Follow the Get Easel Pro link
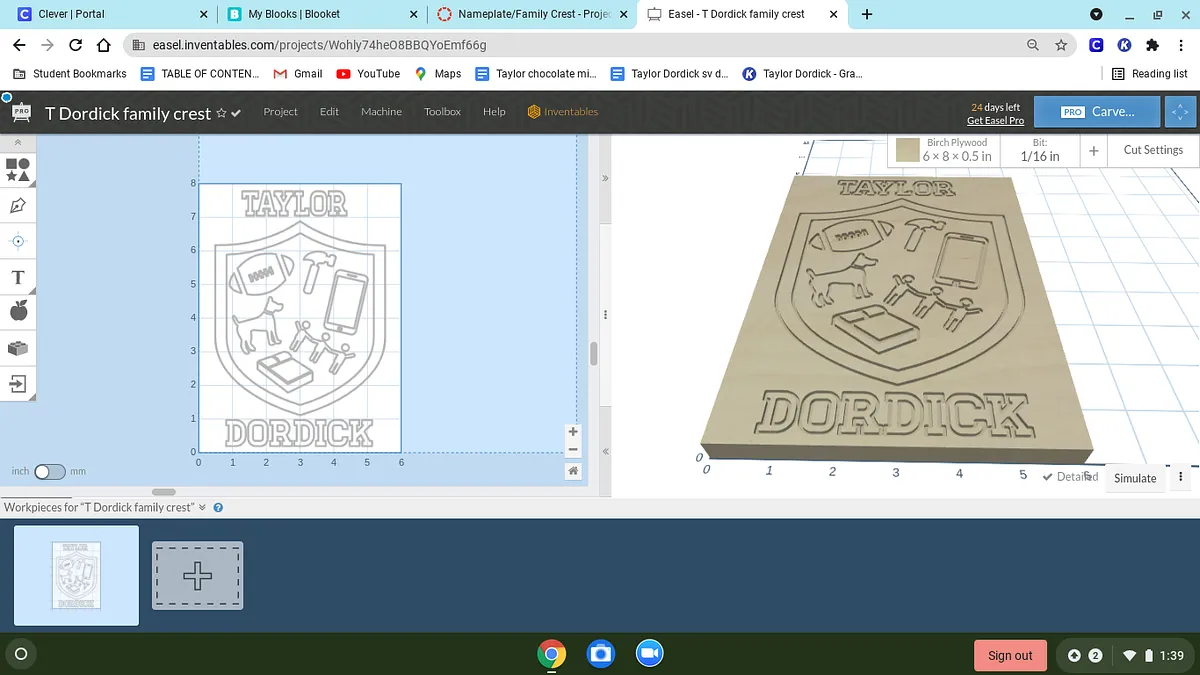The width and height of the screenshot is (1200, 675). click(x=995, y=121)
